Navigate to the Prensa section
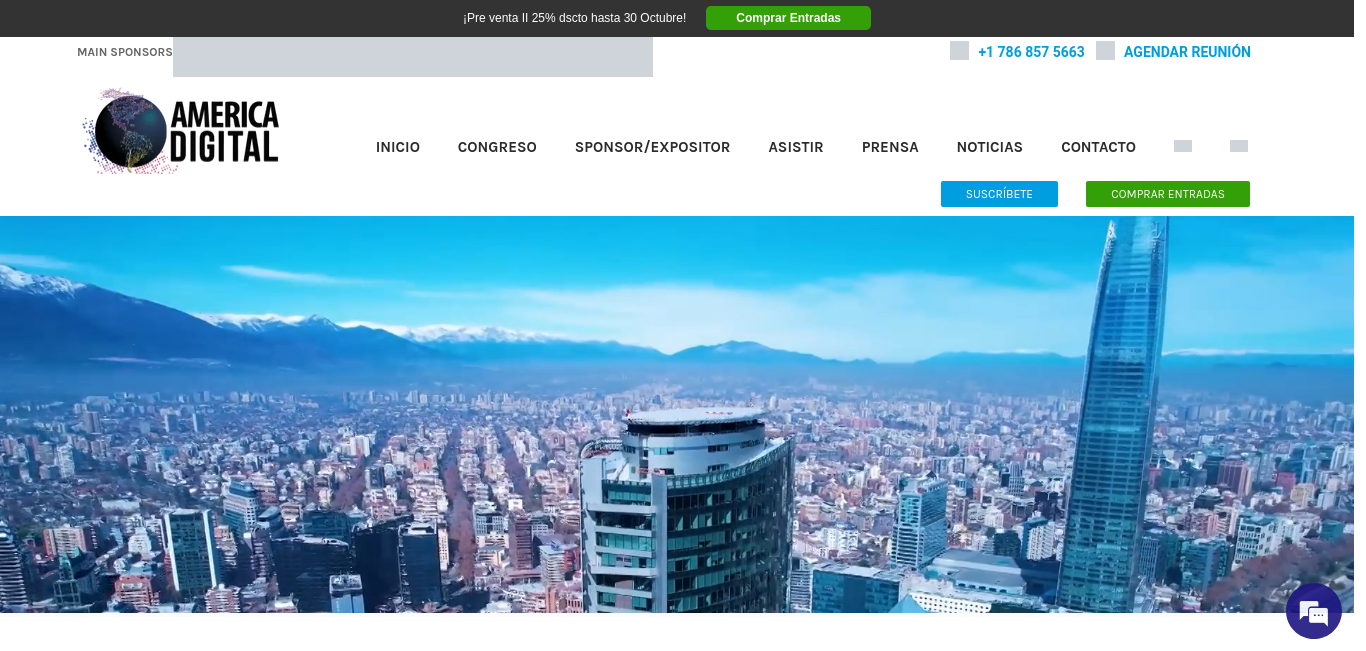The height and width of the screenshot is (651, 1366). (x=890, y=147)
